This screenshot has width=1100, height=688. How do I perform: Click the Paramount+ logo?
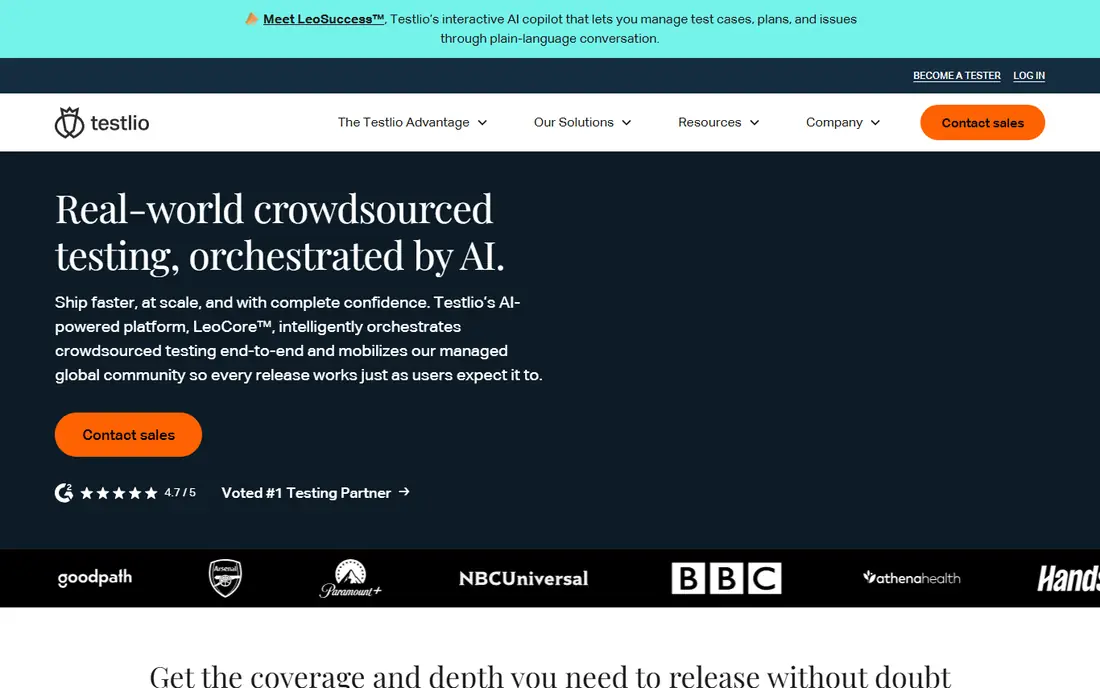point(350,579)
